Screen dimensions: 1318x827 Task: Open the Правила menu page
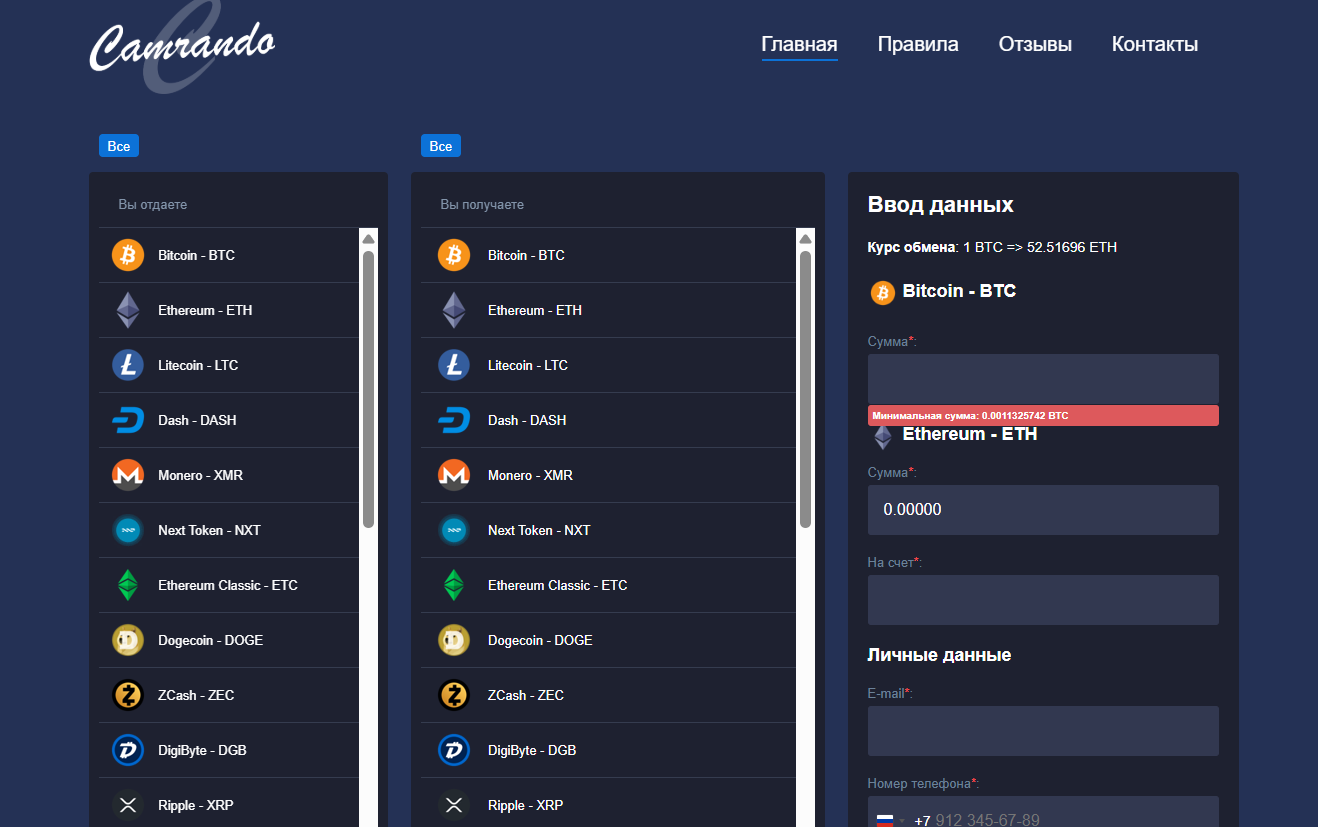(x=917, y=44)
